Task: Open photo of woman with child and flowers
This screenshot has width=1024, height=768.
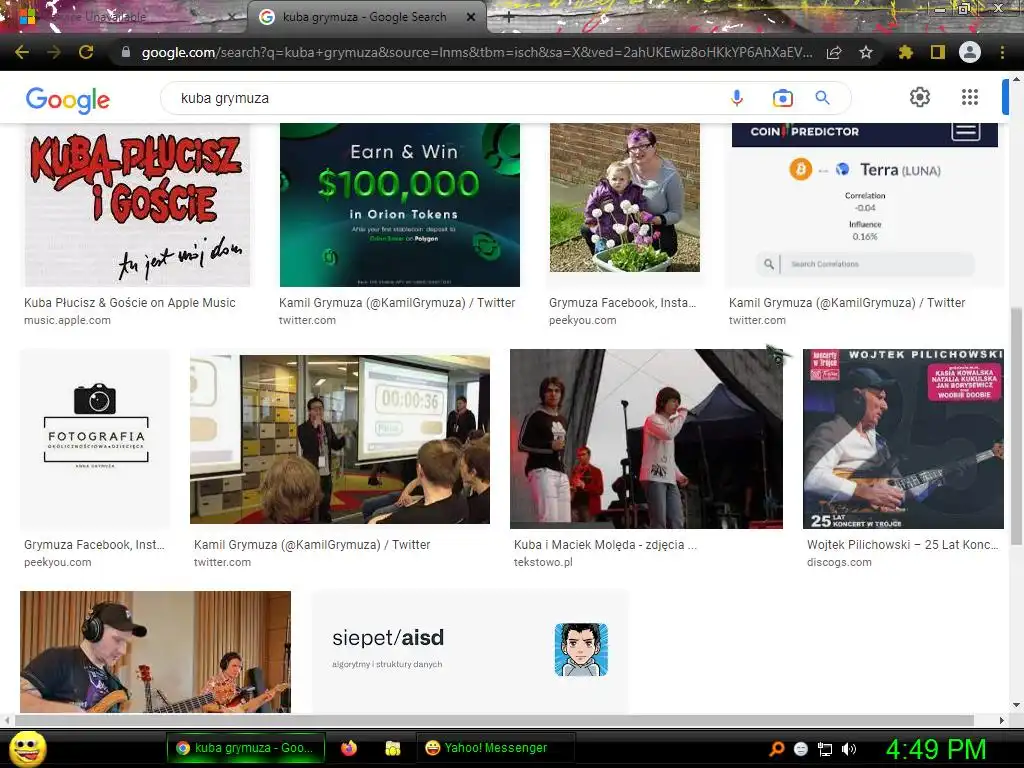Action: [625, 198]
